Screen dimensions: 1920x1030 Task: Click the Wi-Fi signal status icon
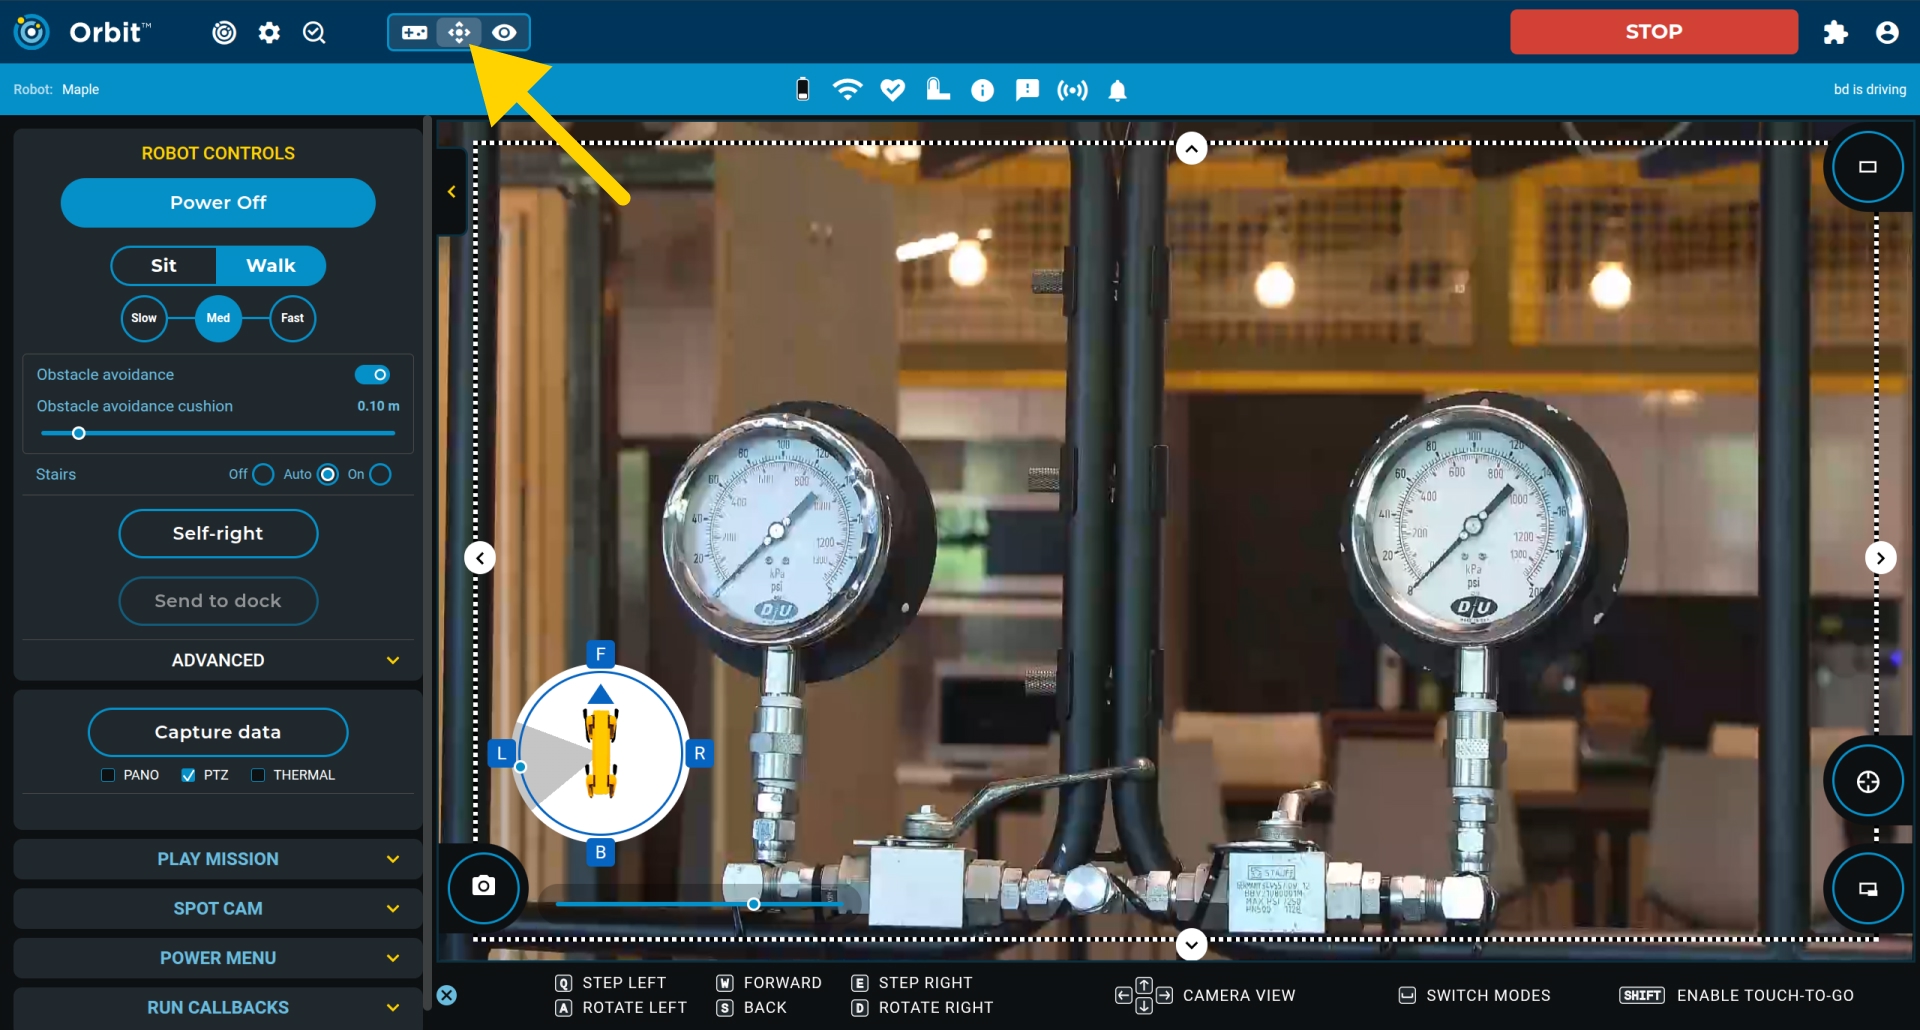tap(847, 90)
